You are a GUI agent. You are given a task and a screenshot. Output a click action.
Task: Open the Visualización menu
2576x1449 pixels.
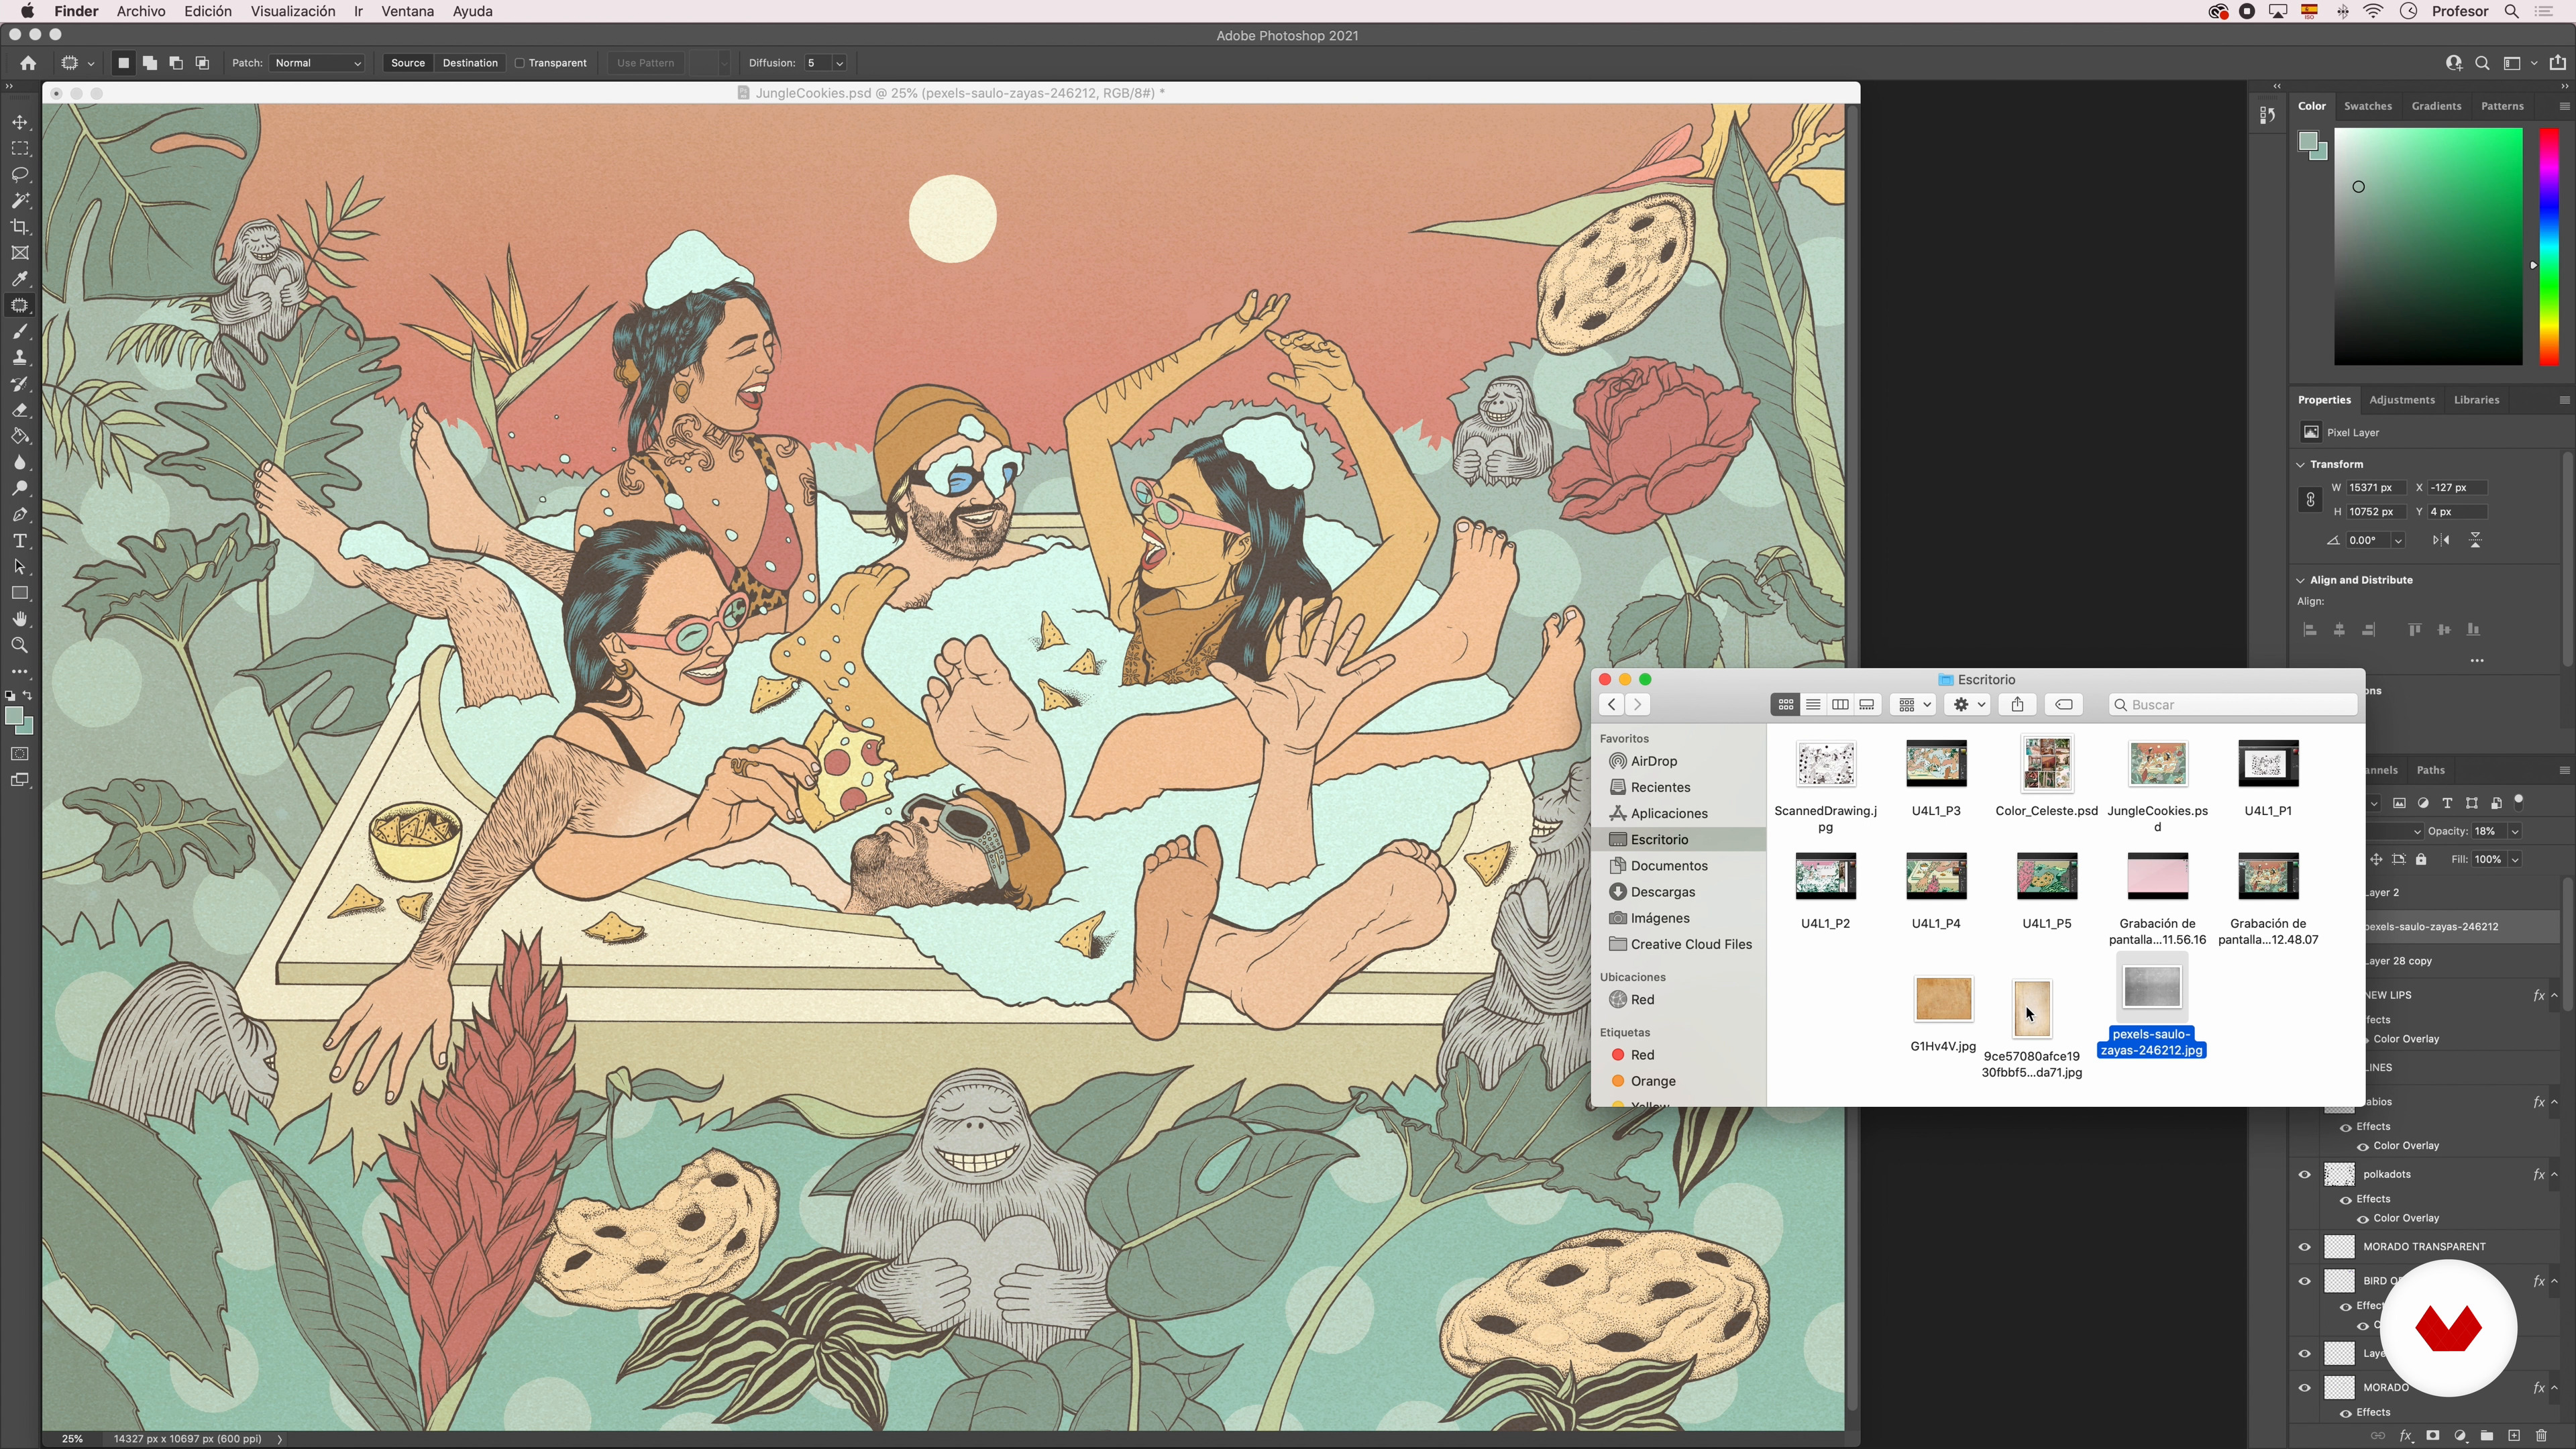[x=293, y=11]
